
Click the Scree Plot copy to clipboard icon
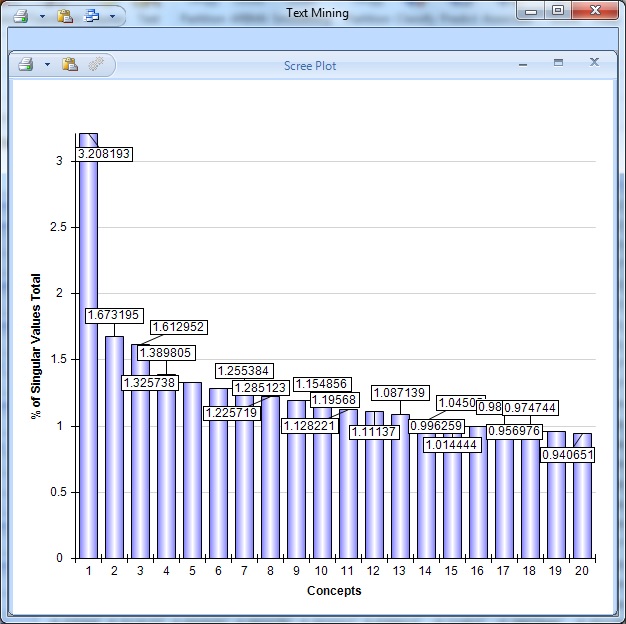70,64
